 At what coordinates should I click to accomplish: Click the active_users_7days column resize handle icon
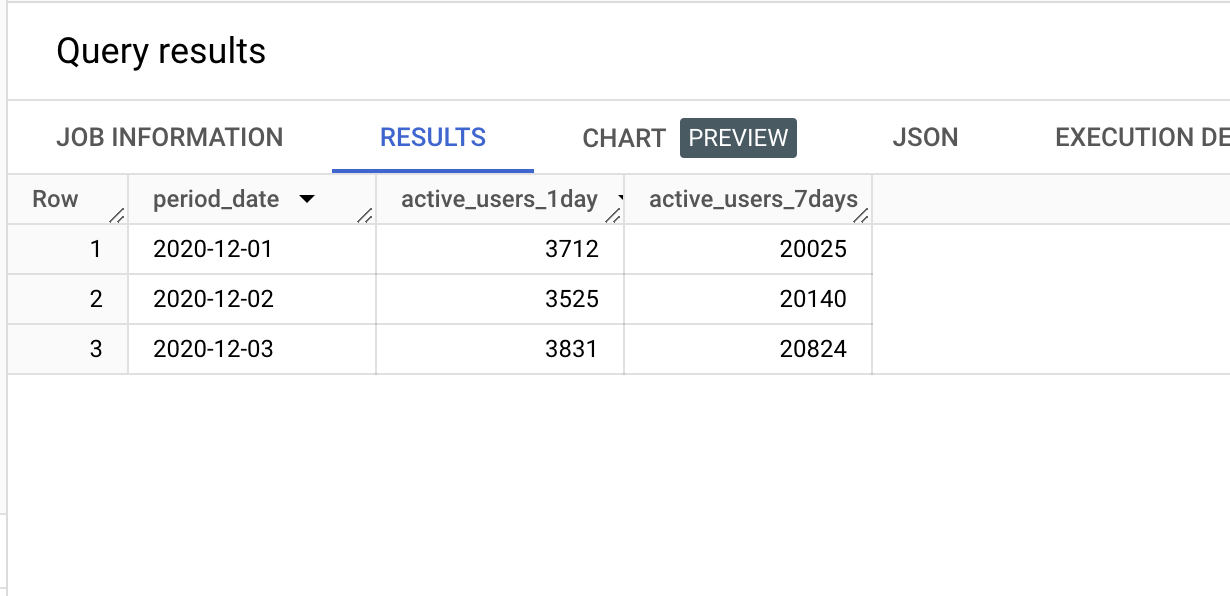(861, 214)
